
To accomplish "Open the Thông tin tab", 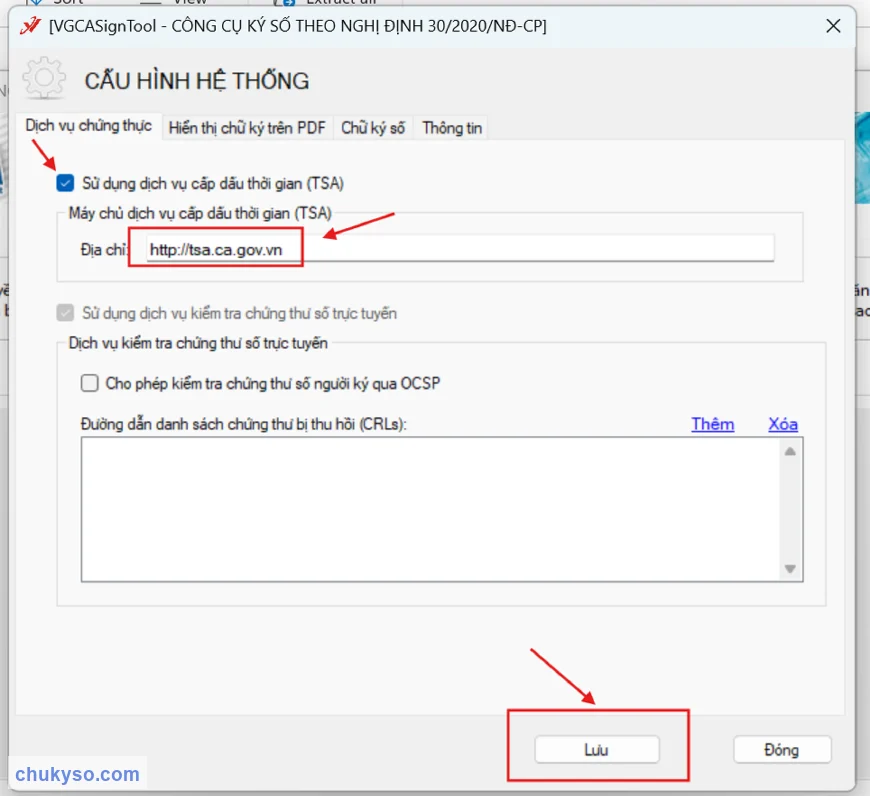I will click(x=452, y=128).
